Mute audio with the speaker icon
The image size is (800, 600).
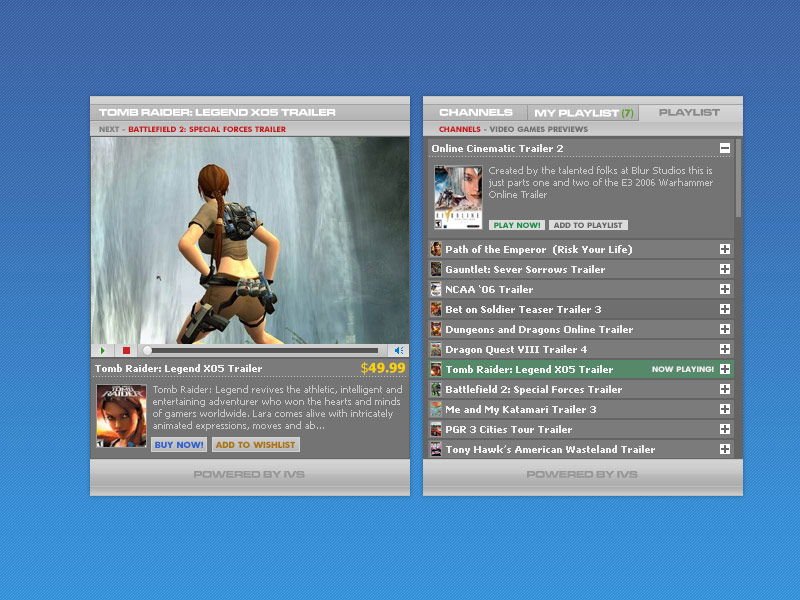pos(397,350)
